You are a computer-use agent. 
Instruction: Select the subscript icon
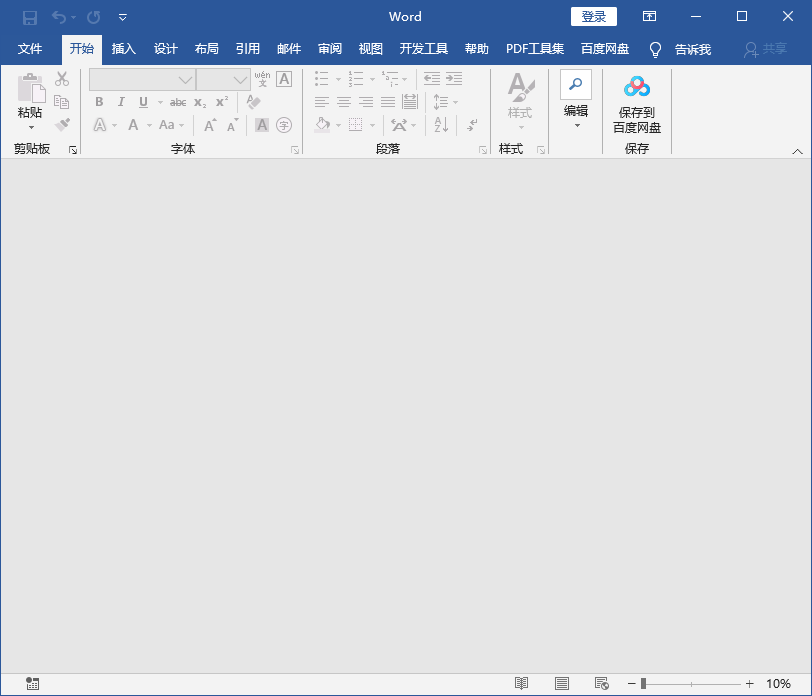[199, 102]
